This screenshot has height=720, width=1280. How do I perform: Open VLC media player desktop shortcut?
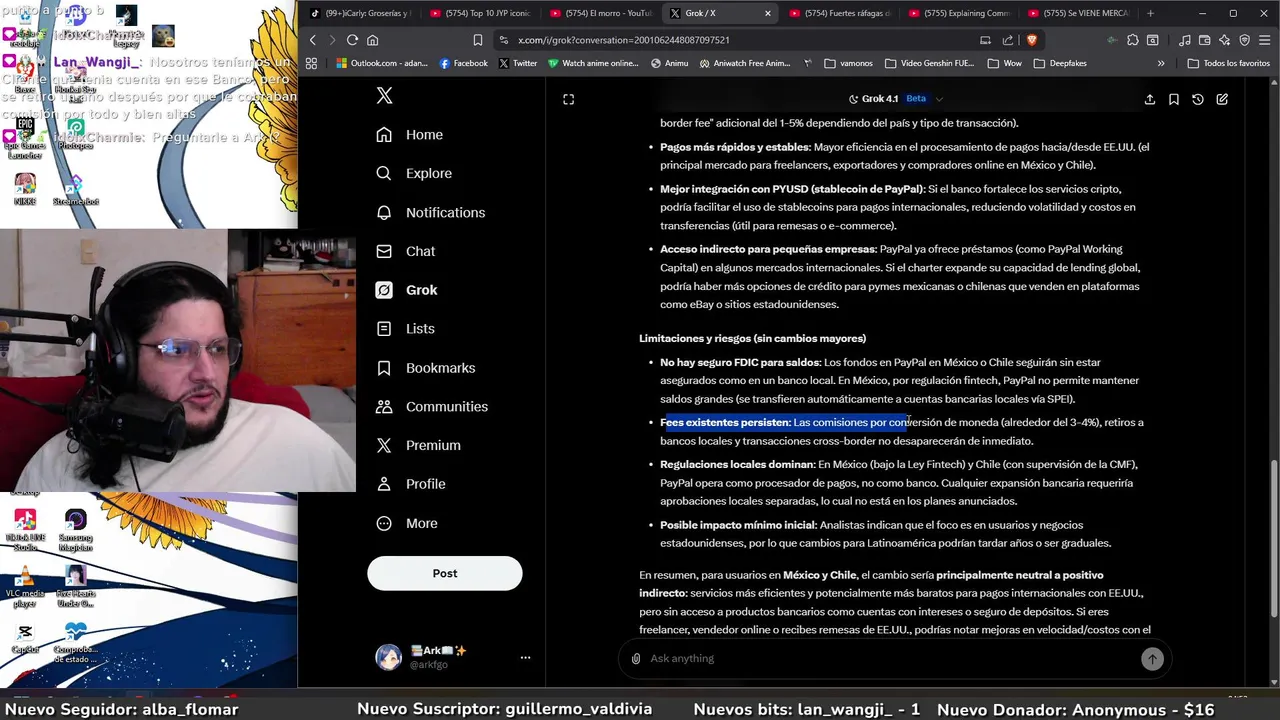click(x=25, y=585)
